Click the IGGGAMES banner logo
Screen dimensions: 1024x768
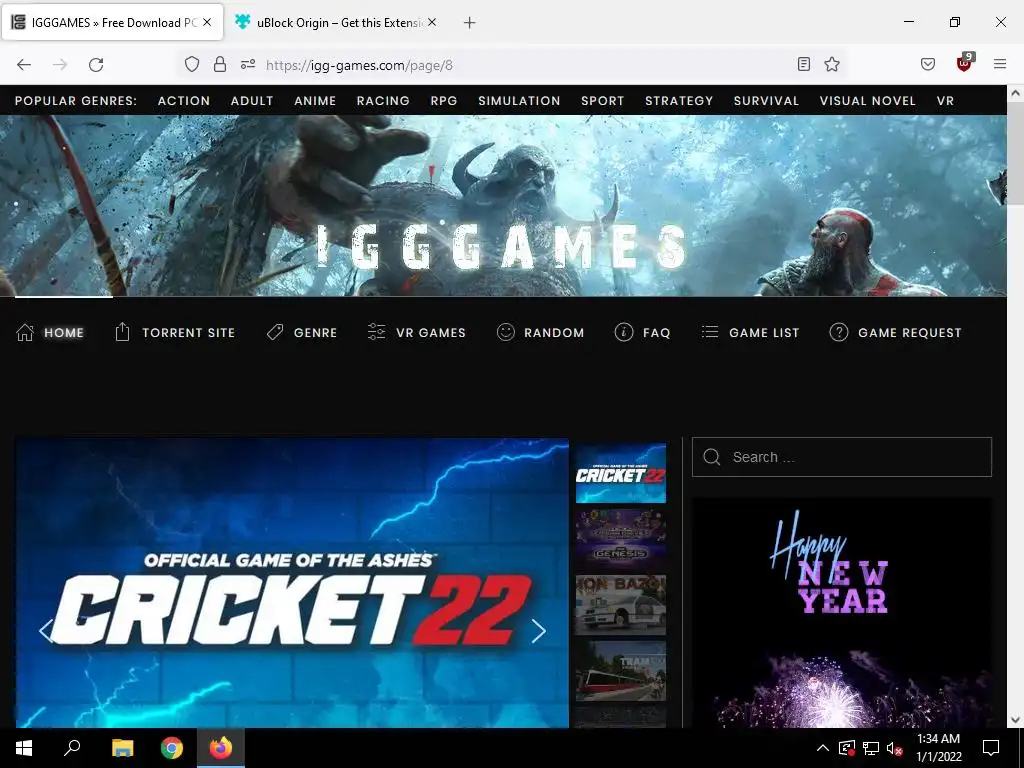click(502, 247)
